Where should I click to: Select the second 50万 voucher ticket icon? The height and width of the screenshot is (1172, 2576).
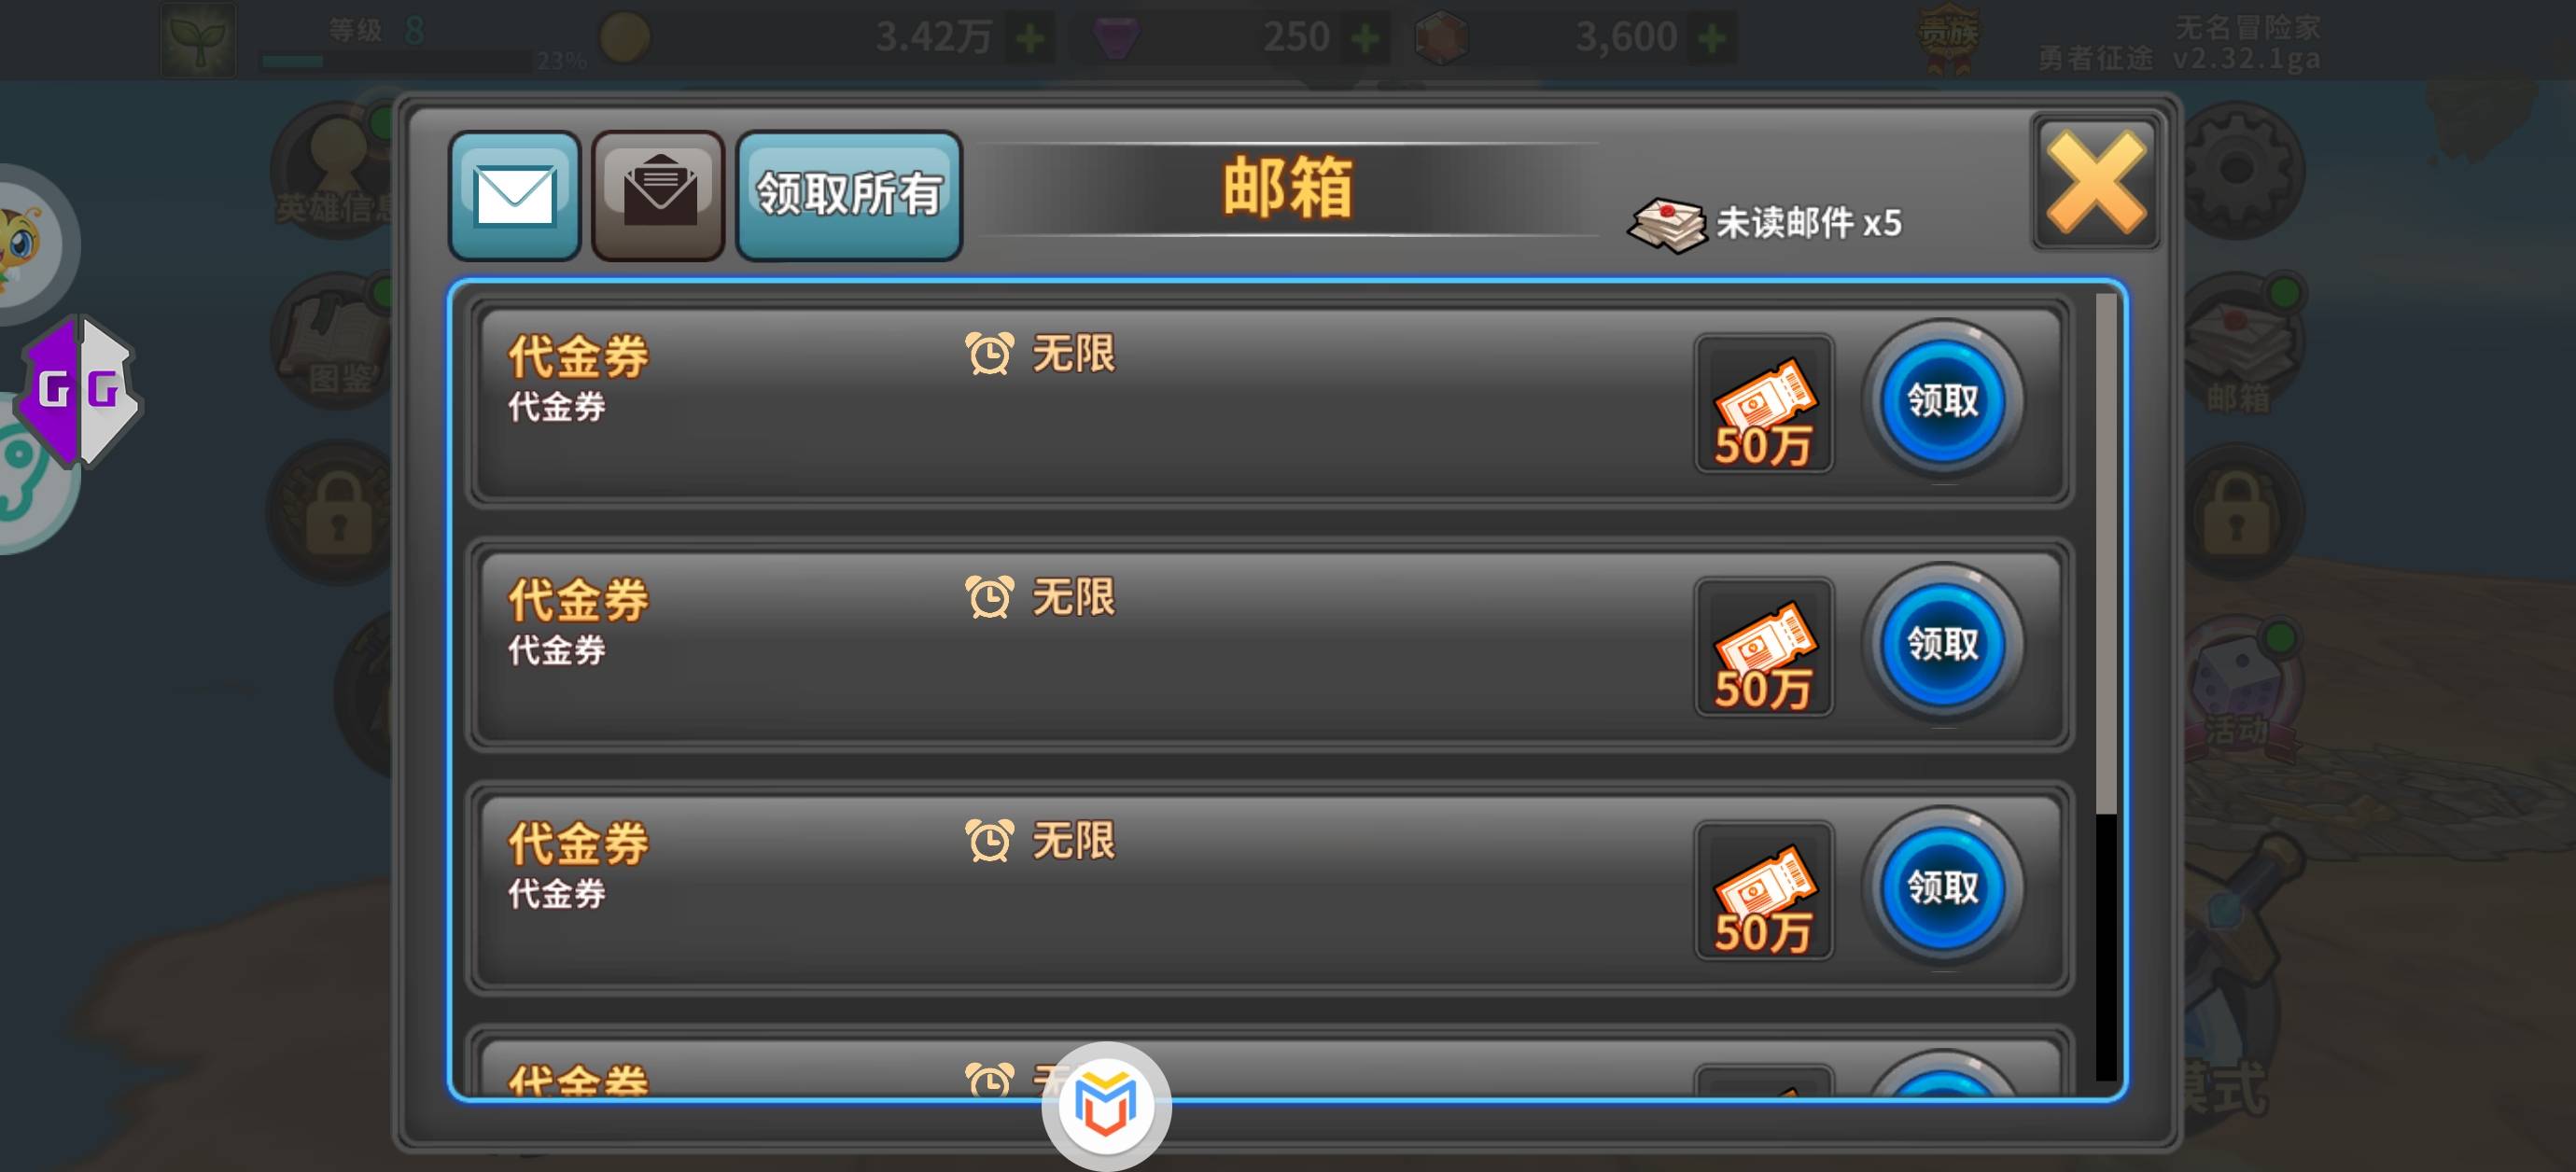(1764, 647)
